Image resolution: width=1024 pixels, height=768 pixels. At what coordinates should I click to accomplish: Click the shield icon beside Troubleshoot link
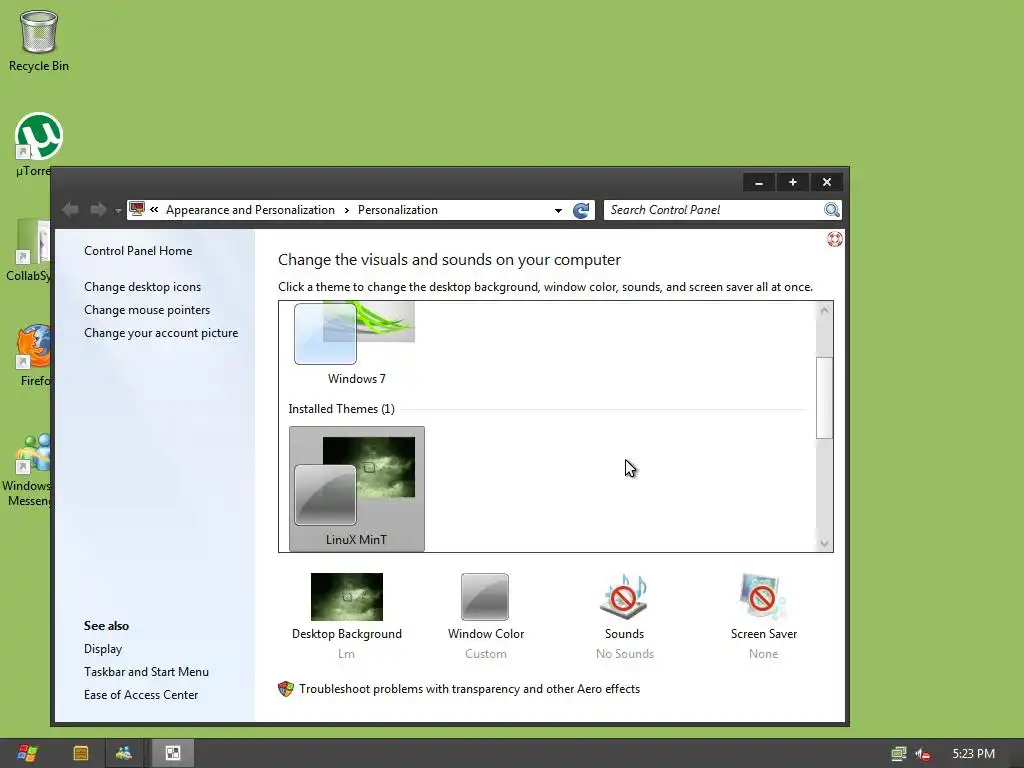(286, 689)
